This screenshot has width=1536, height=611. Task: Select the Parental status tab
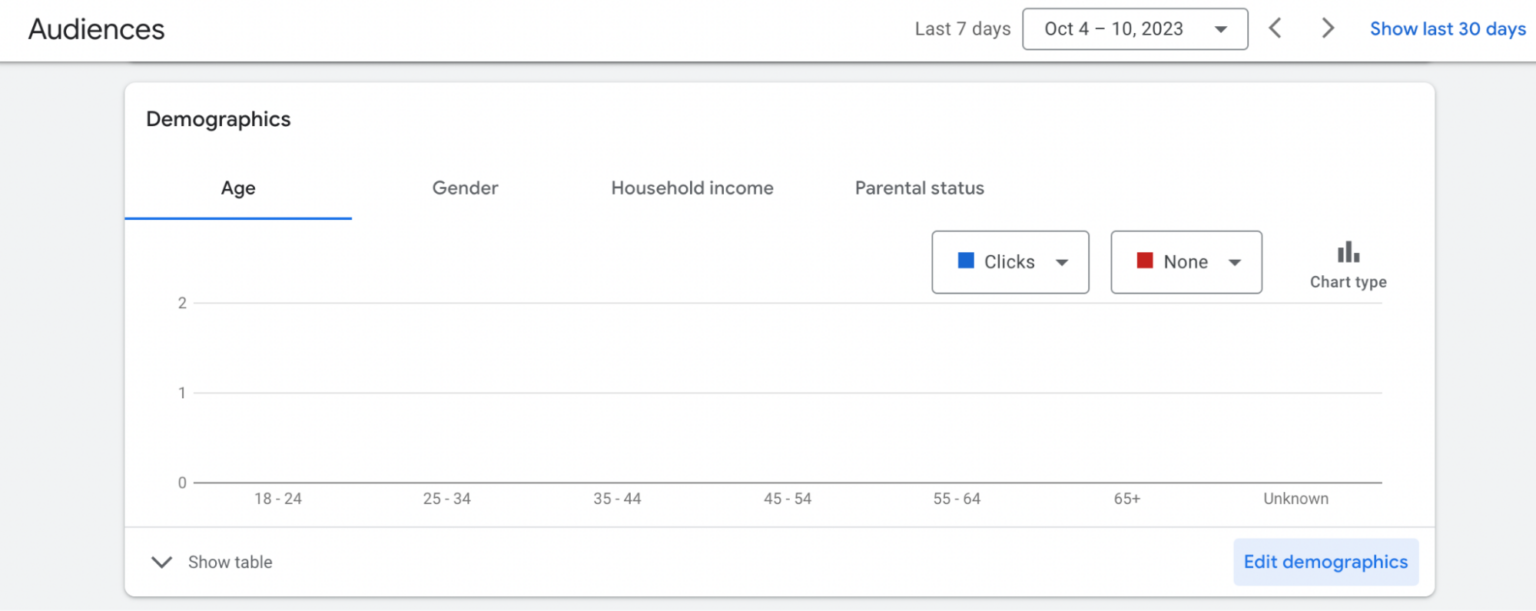[x=919, y=188]
